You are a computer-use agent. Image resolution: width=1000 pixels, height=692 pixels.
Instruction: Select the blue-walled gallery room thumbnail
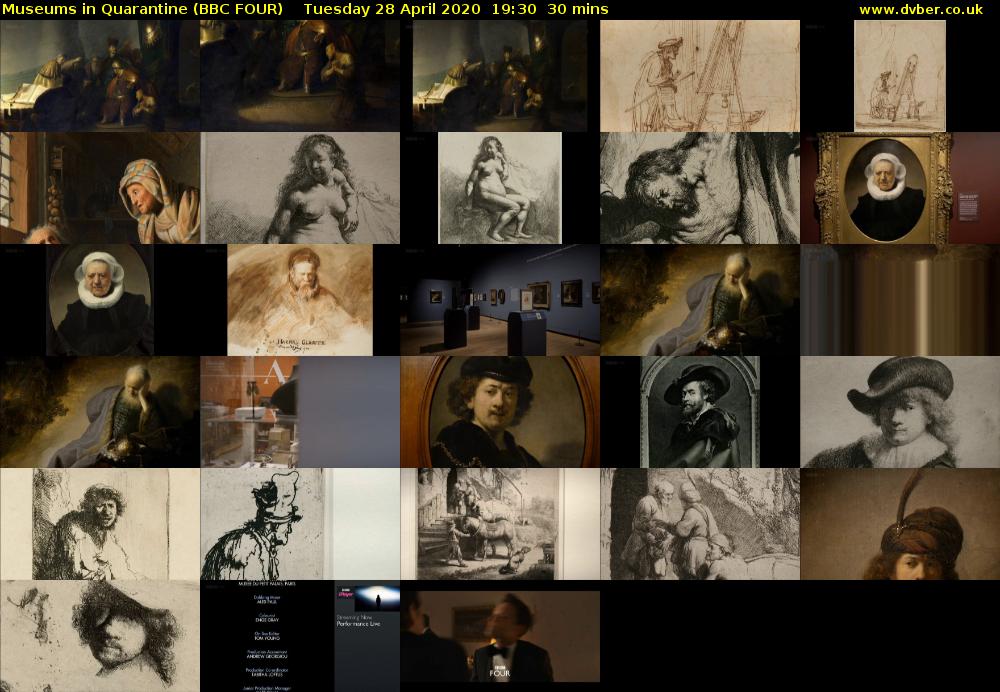pos(500,300)
